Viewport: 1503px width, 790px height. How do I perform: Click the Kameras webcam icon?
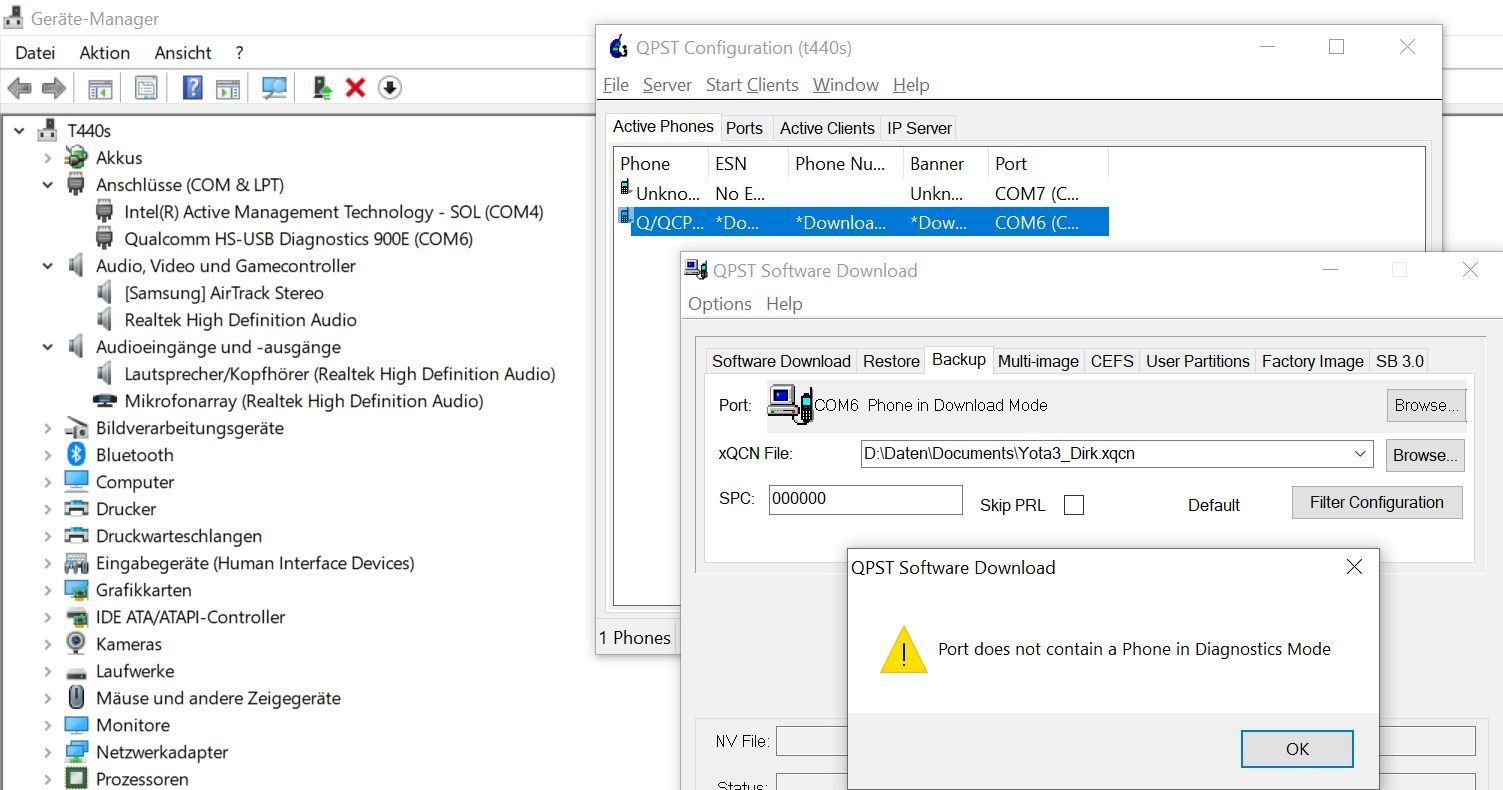pyautogui.click(x=76, y=644)
